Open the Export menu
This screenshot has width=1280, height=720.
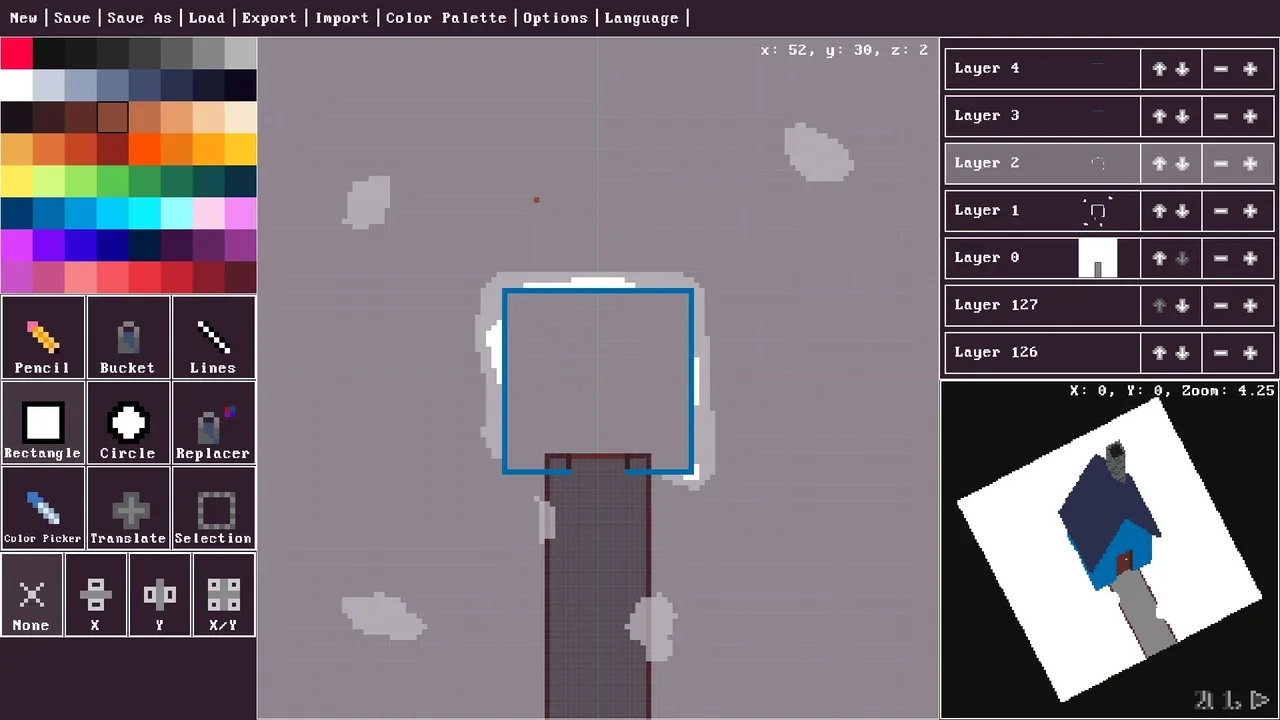coord(270,18)
